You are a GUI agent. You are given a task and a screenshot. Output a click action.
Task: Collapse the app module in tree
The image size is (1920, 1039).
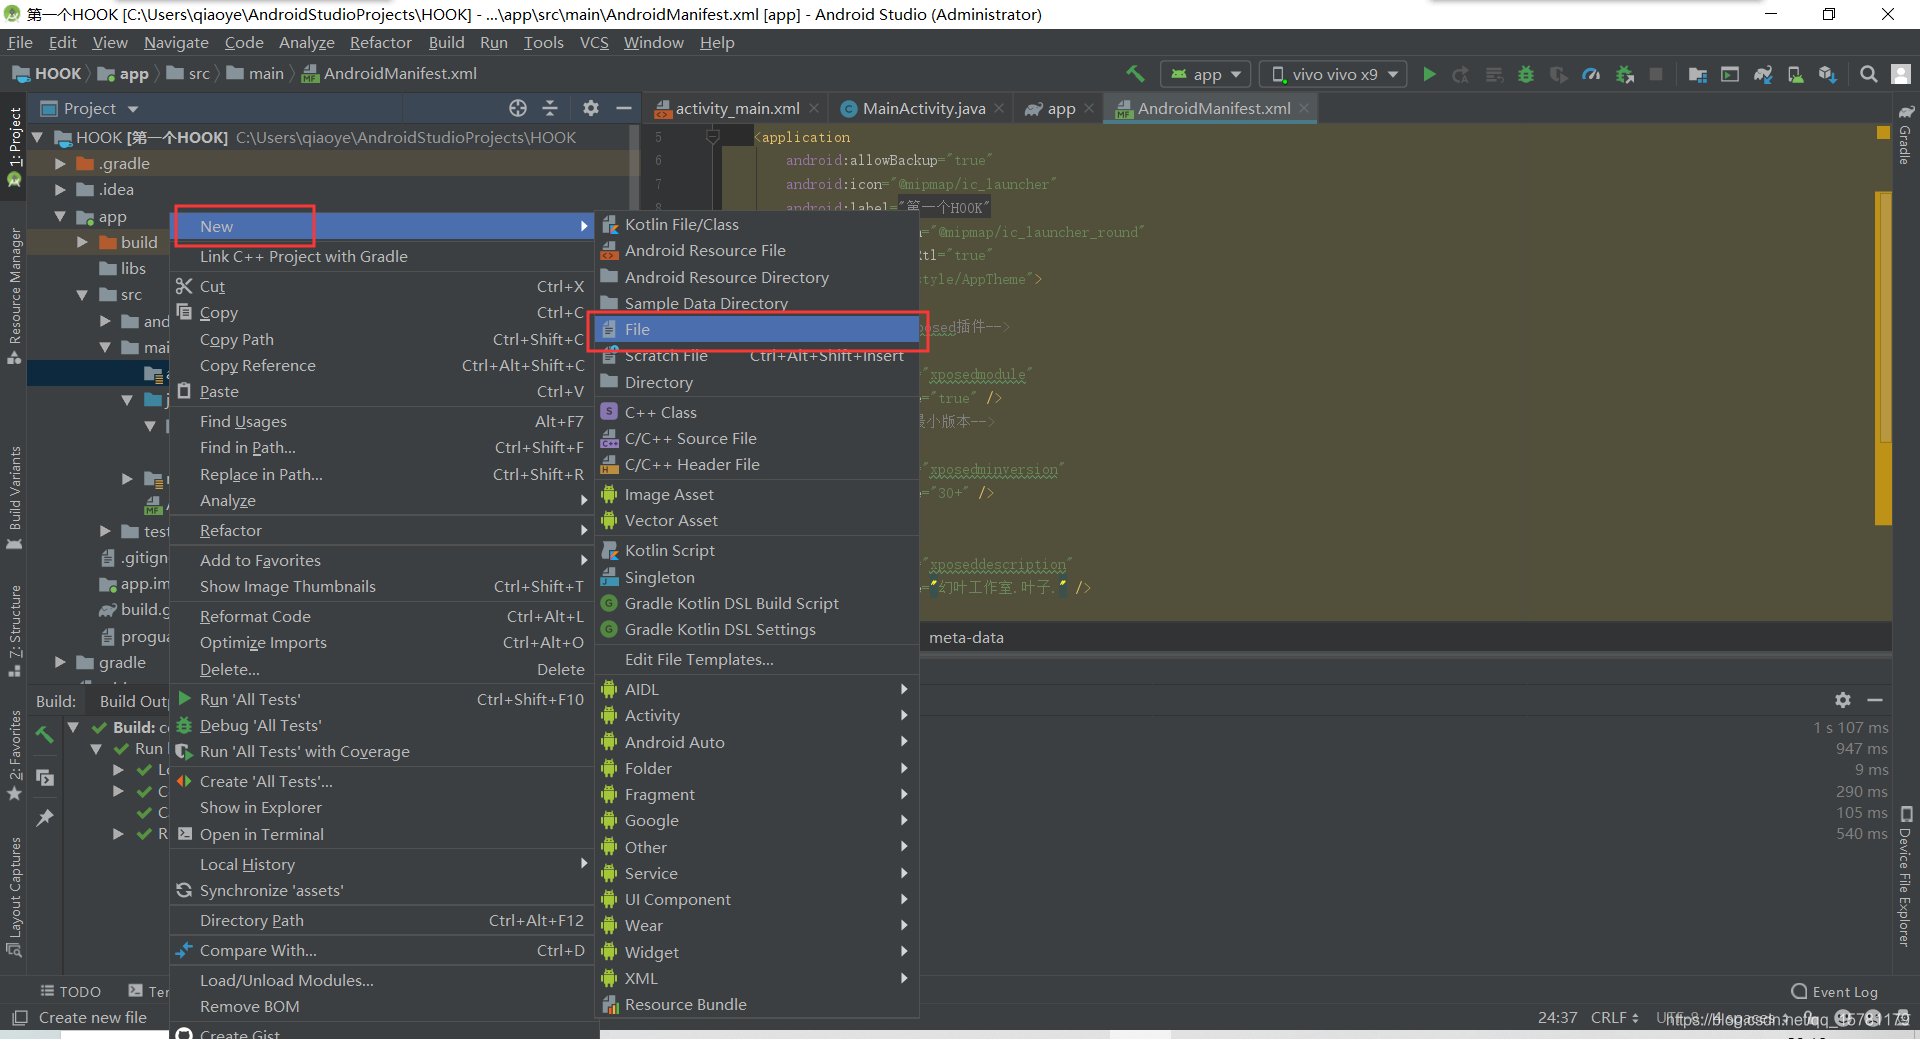pyautogui.click(x=60, y=216)
